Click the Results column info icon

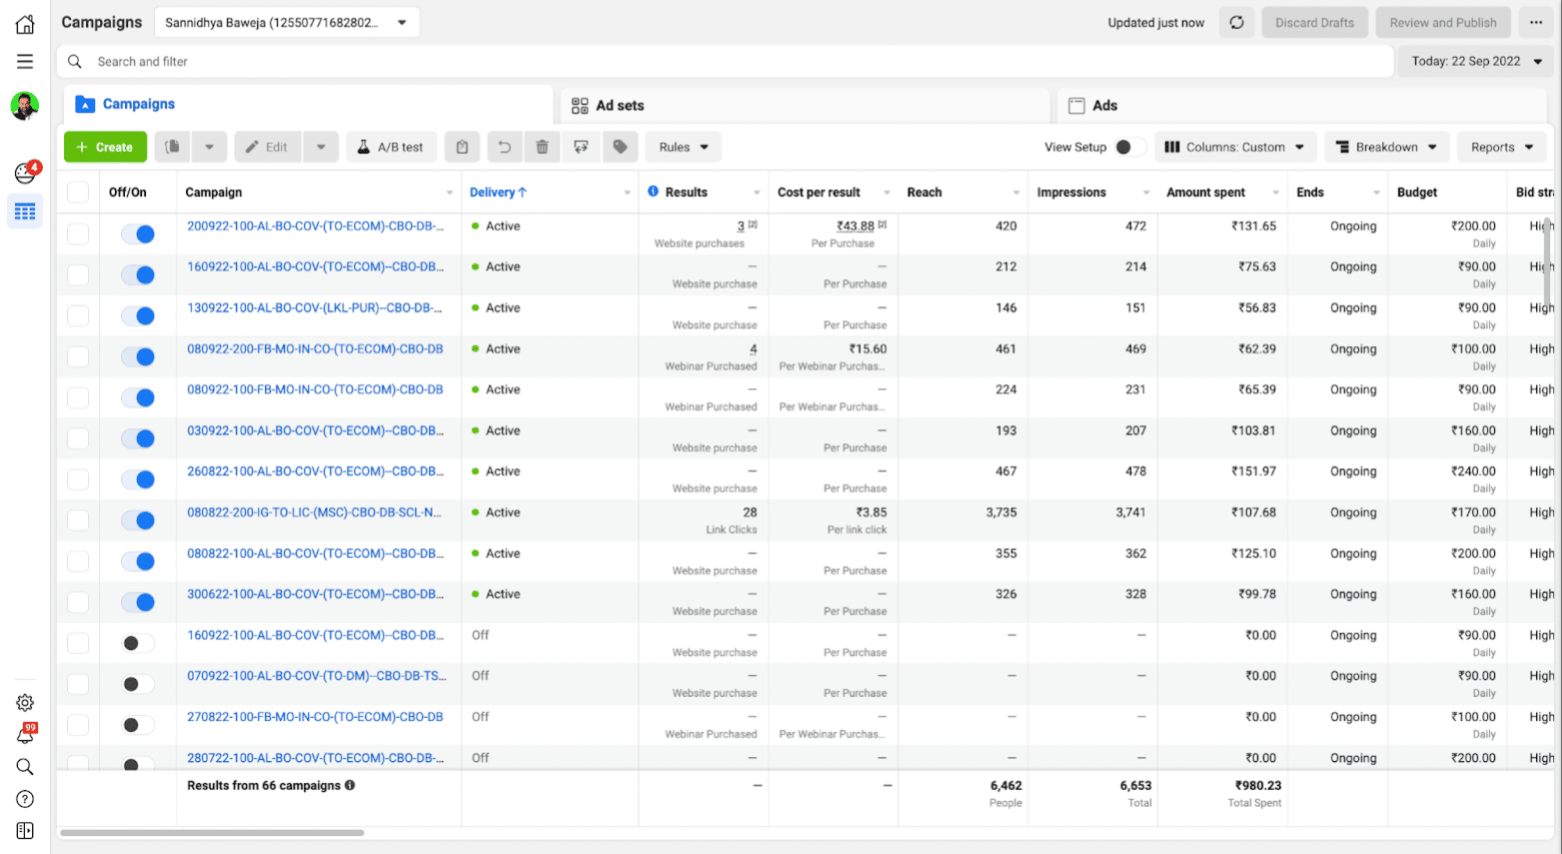click(x=653, y=191)
